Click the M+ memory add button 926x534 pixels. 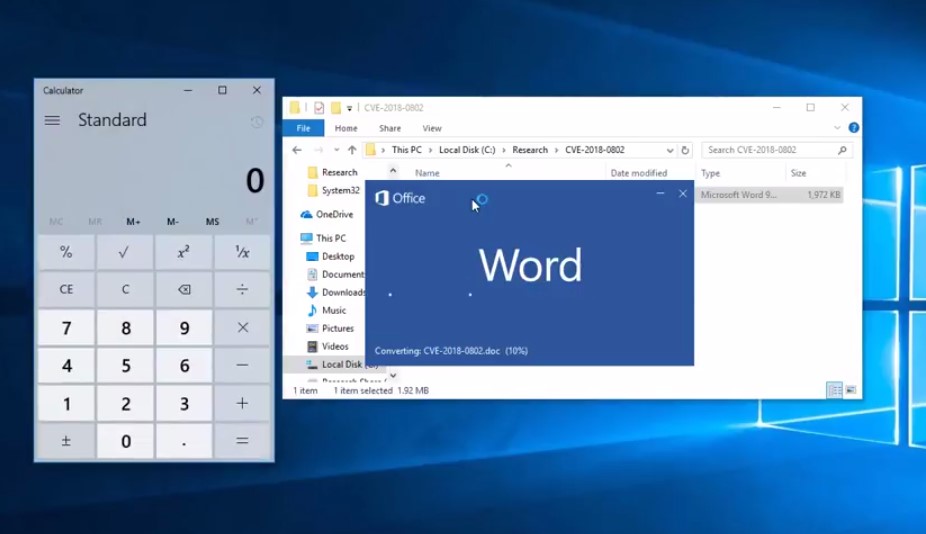(x=134, y=221)
